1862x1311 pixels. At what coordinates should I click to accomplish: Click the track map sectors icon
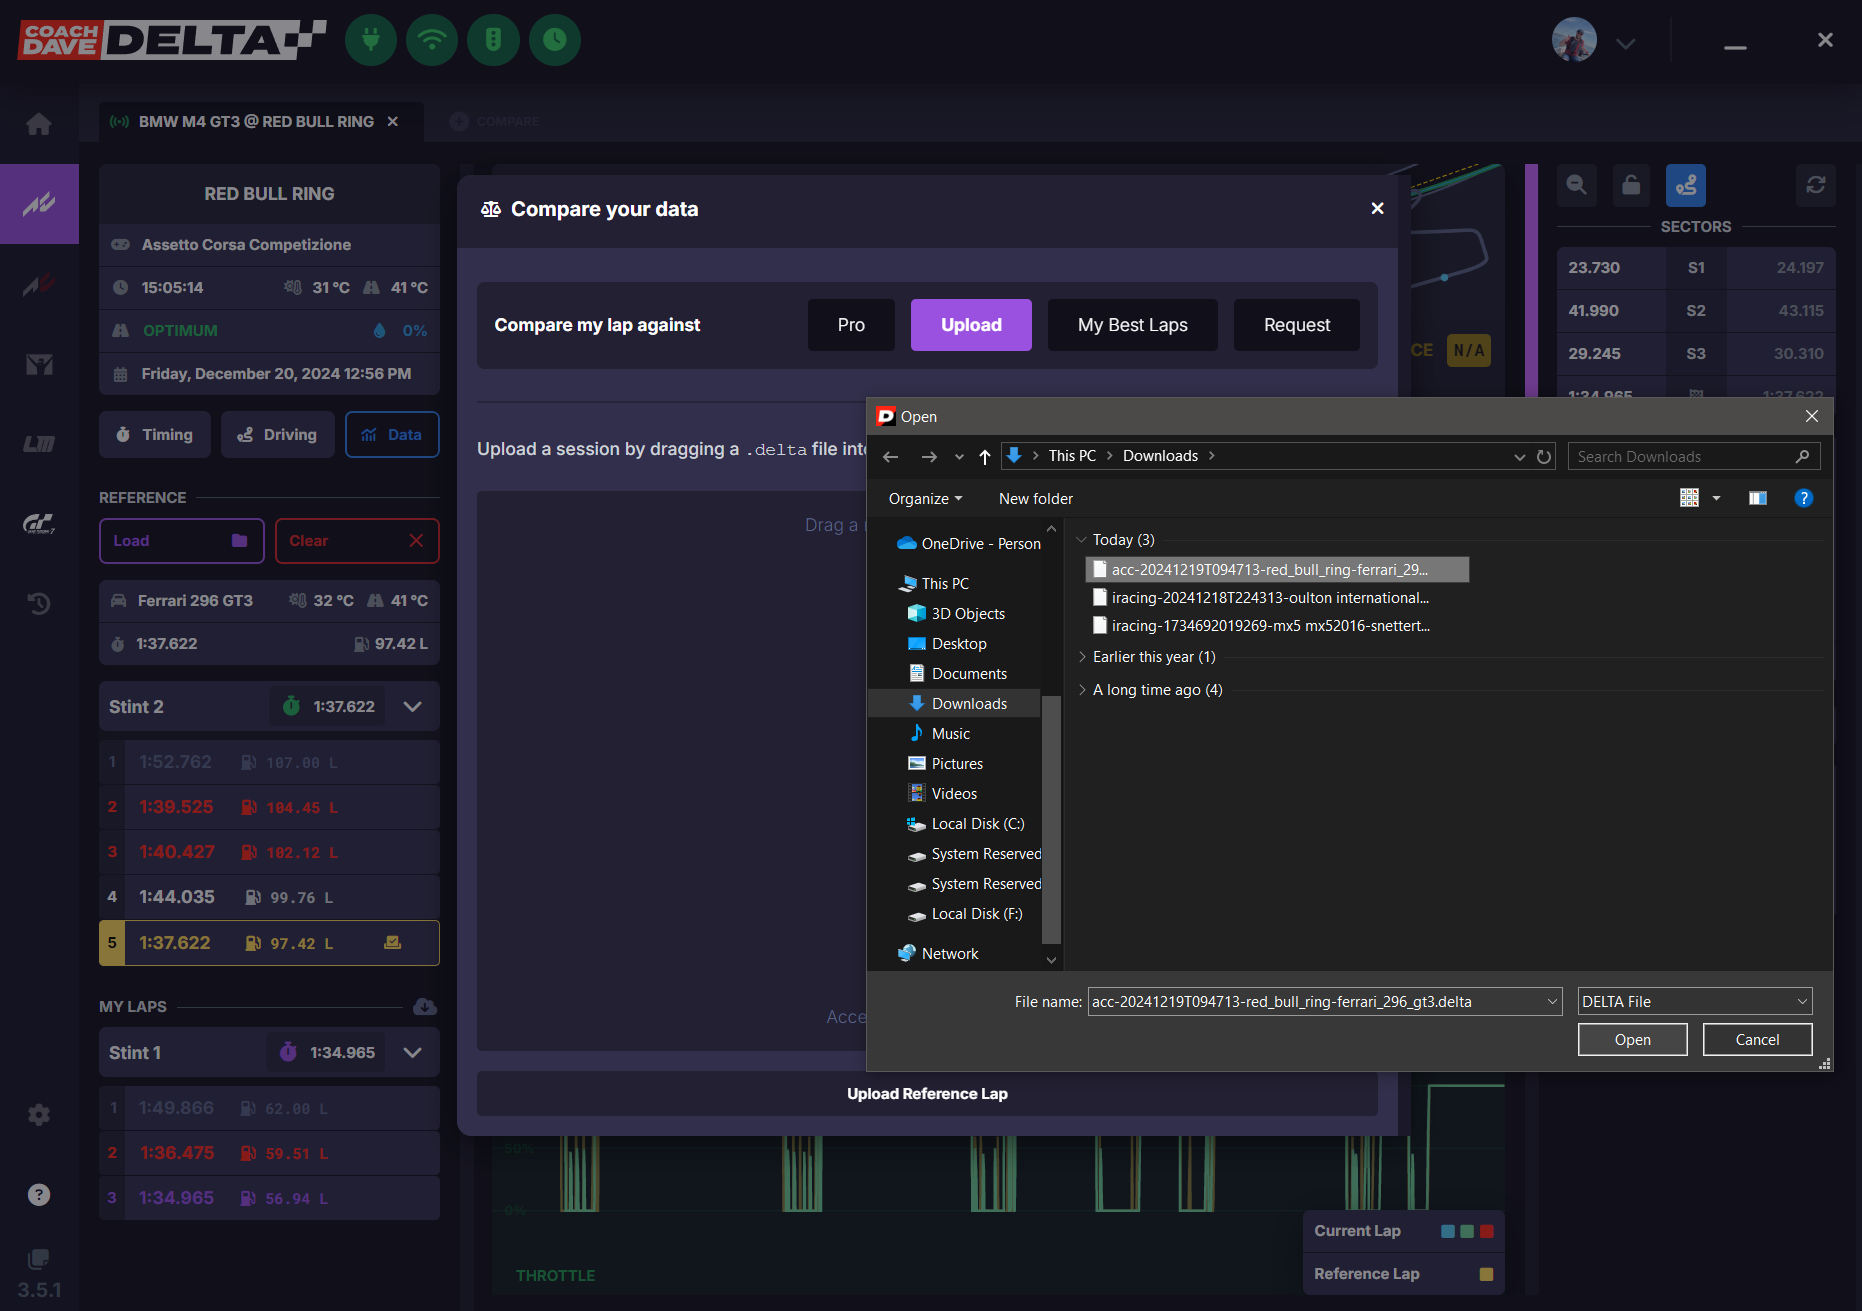coord(1686,185)
